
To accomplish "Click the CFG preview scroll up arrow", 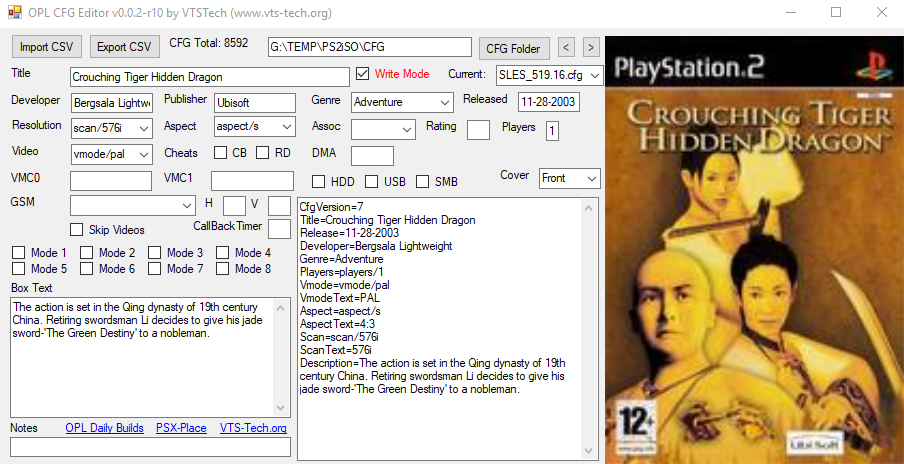I will [589, 207].
